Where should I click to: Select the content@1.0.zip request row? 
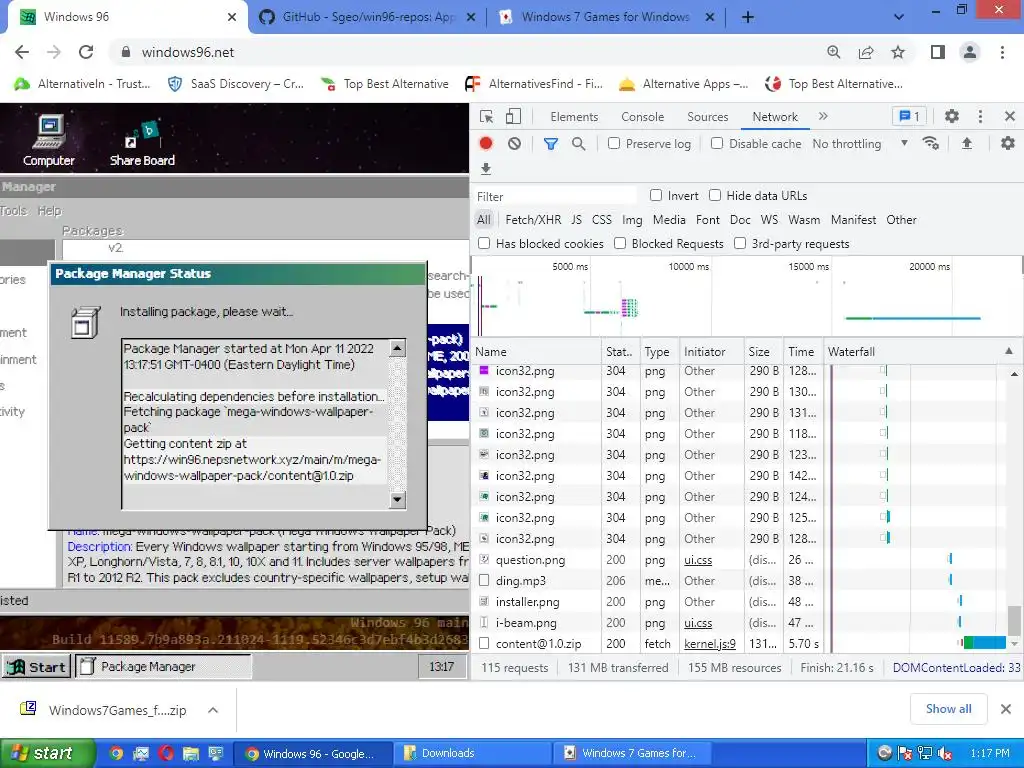tap(740, 644)
